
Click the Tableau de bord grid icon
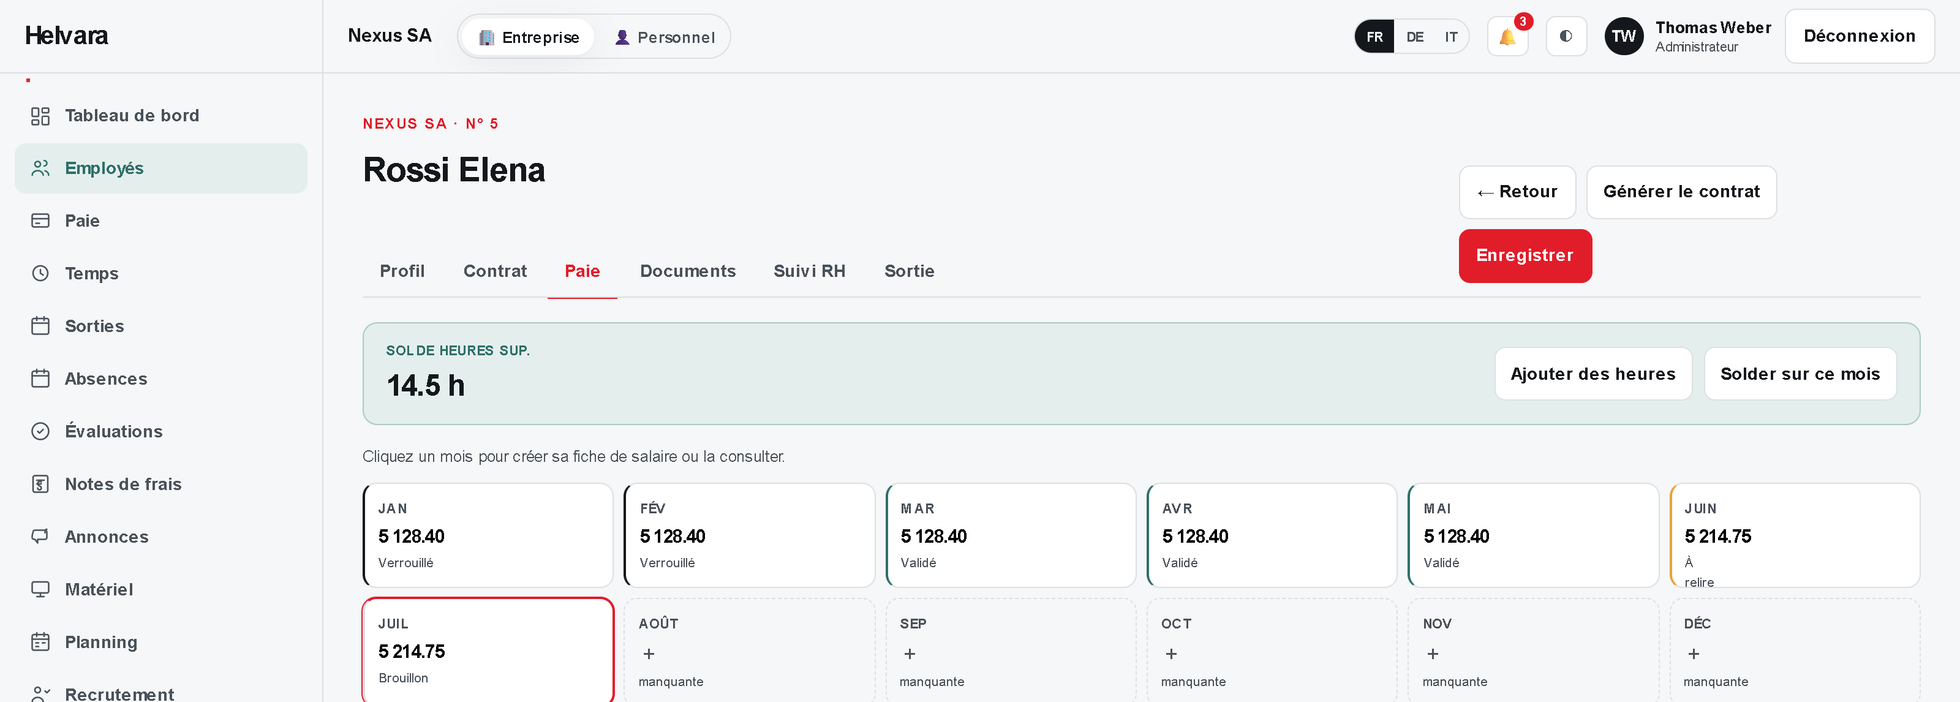click(x=40, y=116)
